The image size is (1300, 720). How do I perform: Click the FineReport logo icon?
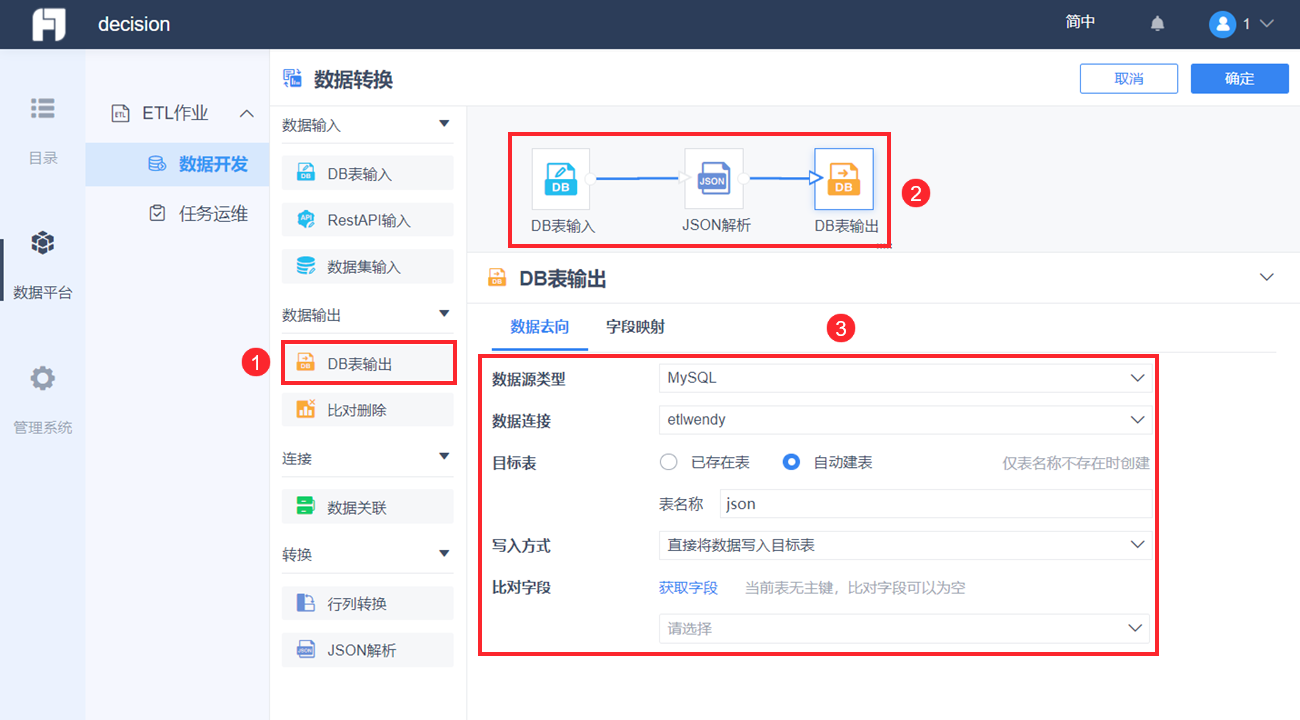(x=48, y=24)
